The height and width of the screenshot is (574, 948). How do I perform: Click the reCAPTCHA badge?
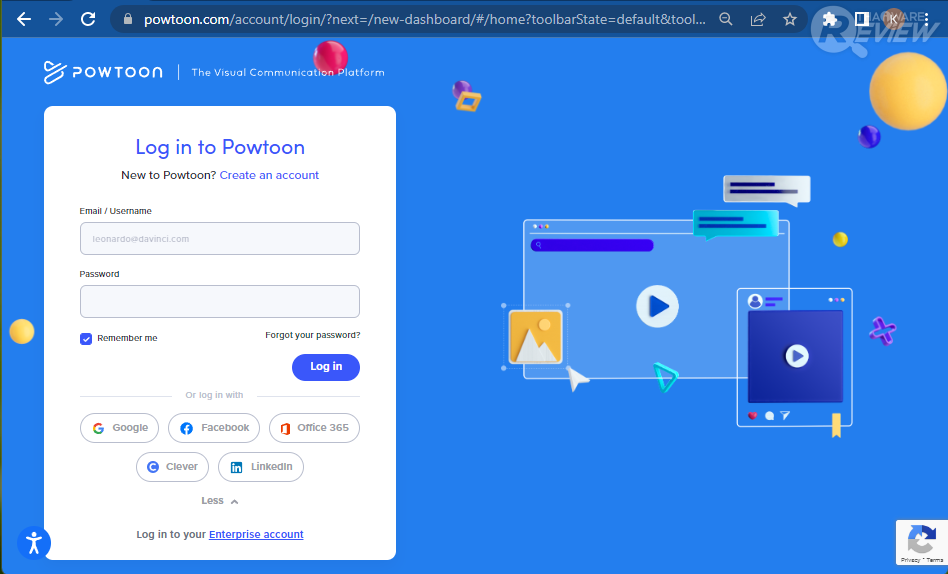pyautogui.click(x=921, y=543)
